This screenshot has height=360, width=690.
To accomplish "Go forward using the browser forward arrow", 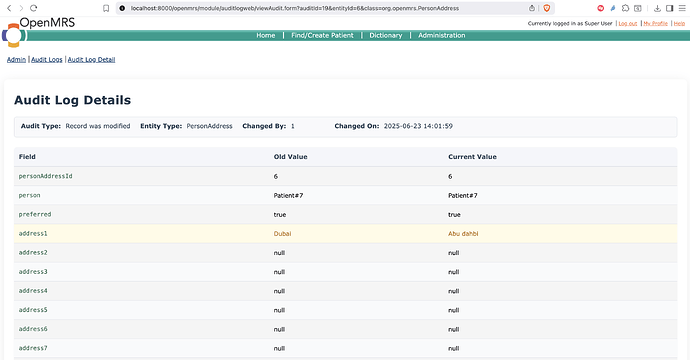I will (x=21, y=8).
